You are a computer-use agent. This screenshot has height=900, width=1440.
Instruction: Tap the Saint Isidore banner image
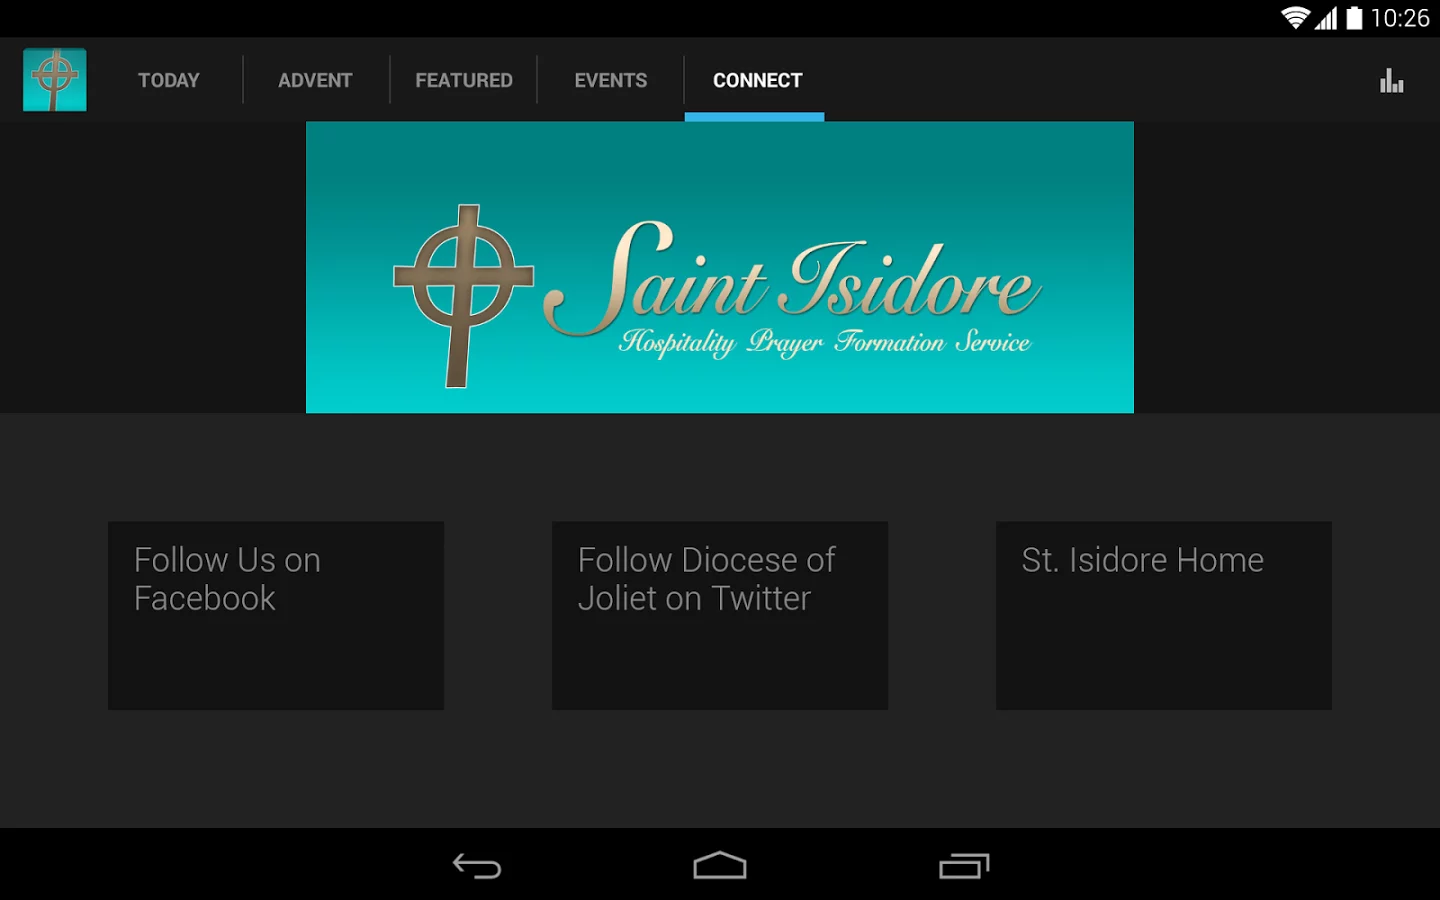[720, 267]
